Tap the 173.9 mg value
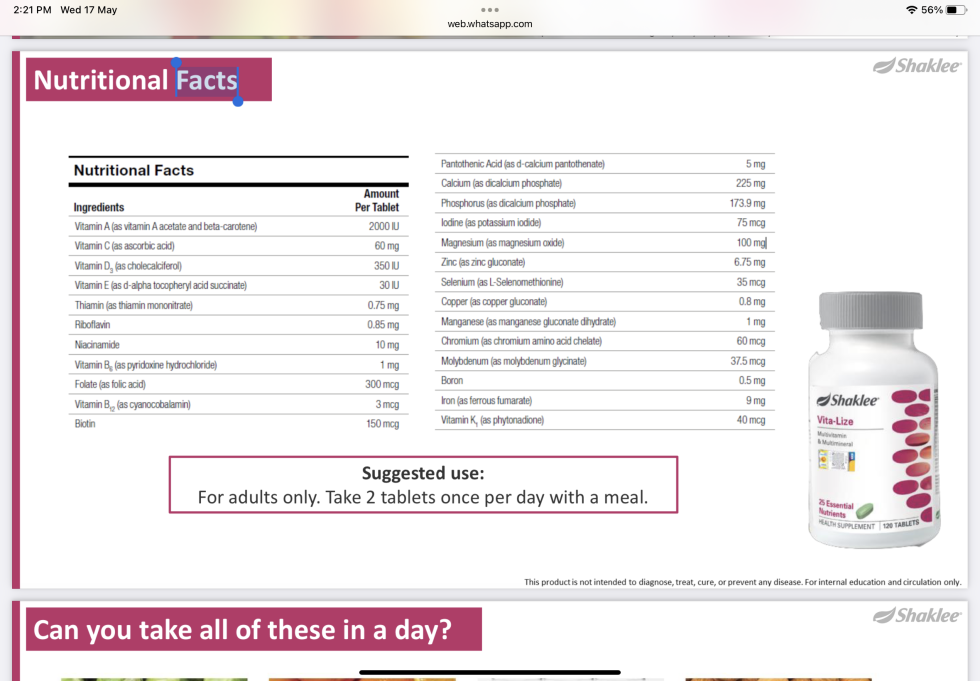The width and height of the screenshot is (980, 681). 748,203
